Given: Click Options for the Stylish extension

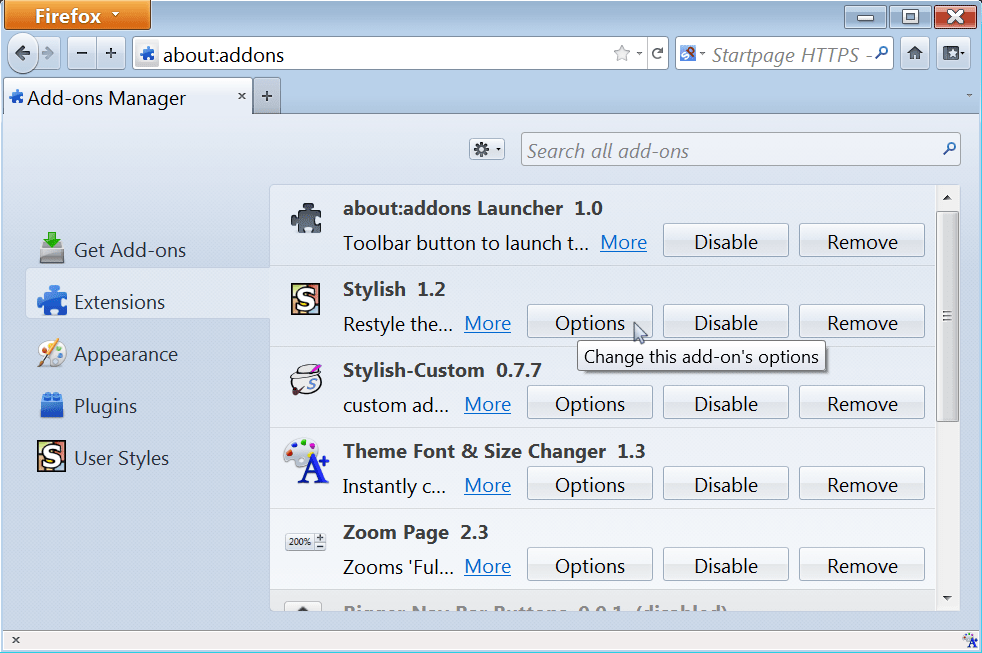Looking at the screenshot, I should [589, 321].
